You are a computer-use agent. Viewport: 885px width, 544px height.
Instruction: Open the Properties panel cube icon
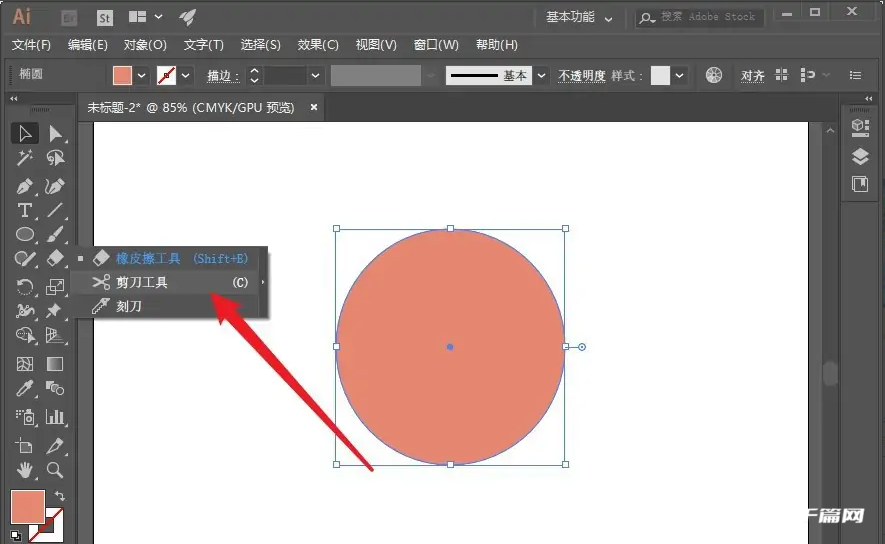point(860,128)
